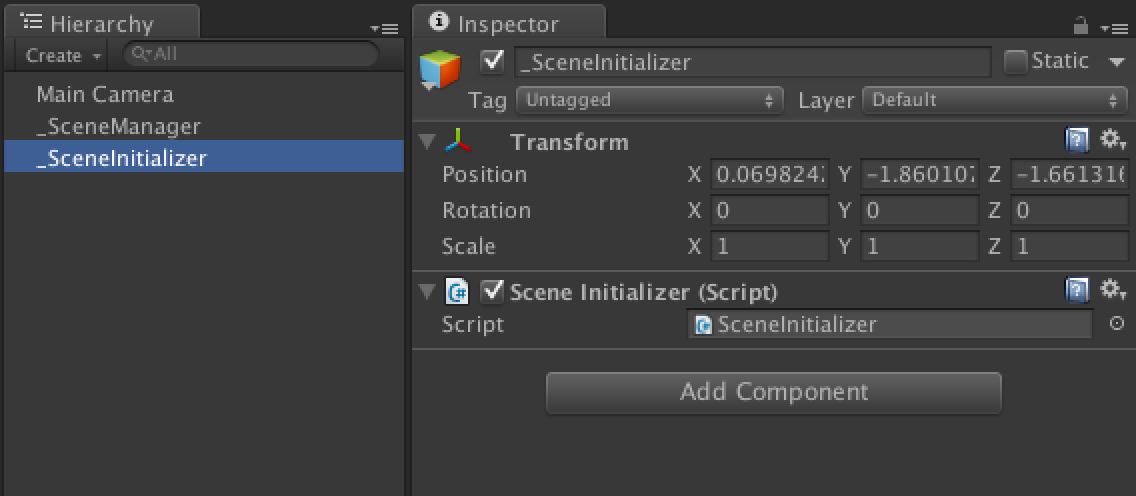This screenshot has height=496, width=1136.
Task: Open the Transform help reference icon
Action: (1077, 139)
